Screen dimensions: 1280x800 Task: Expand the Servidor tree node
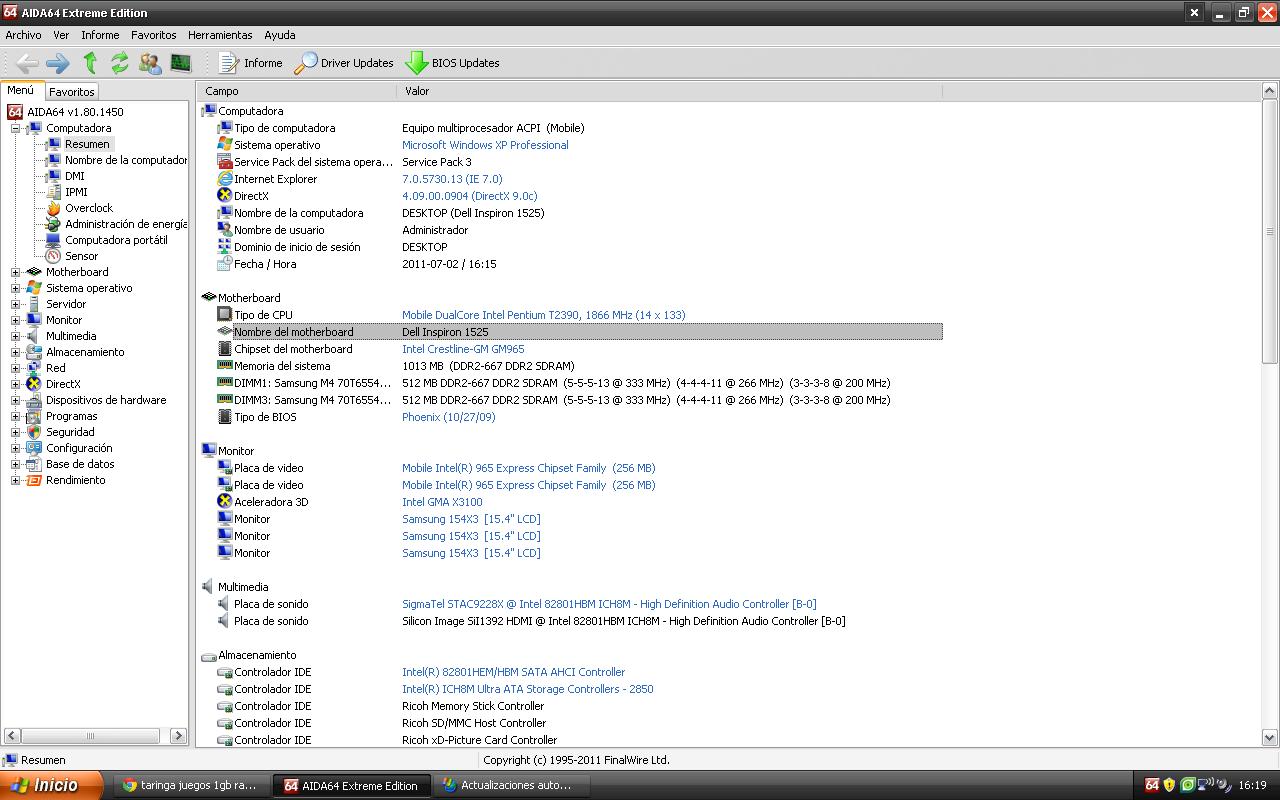click(x=15, y=304)
